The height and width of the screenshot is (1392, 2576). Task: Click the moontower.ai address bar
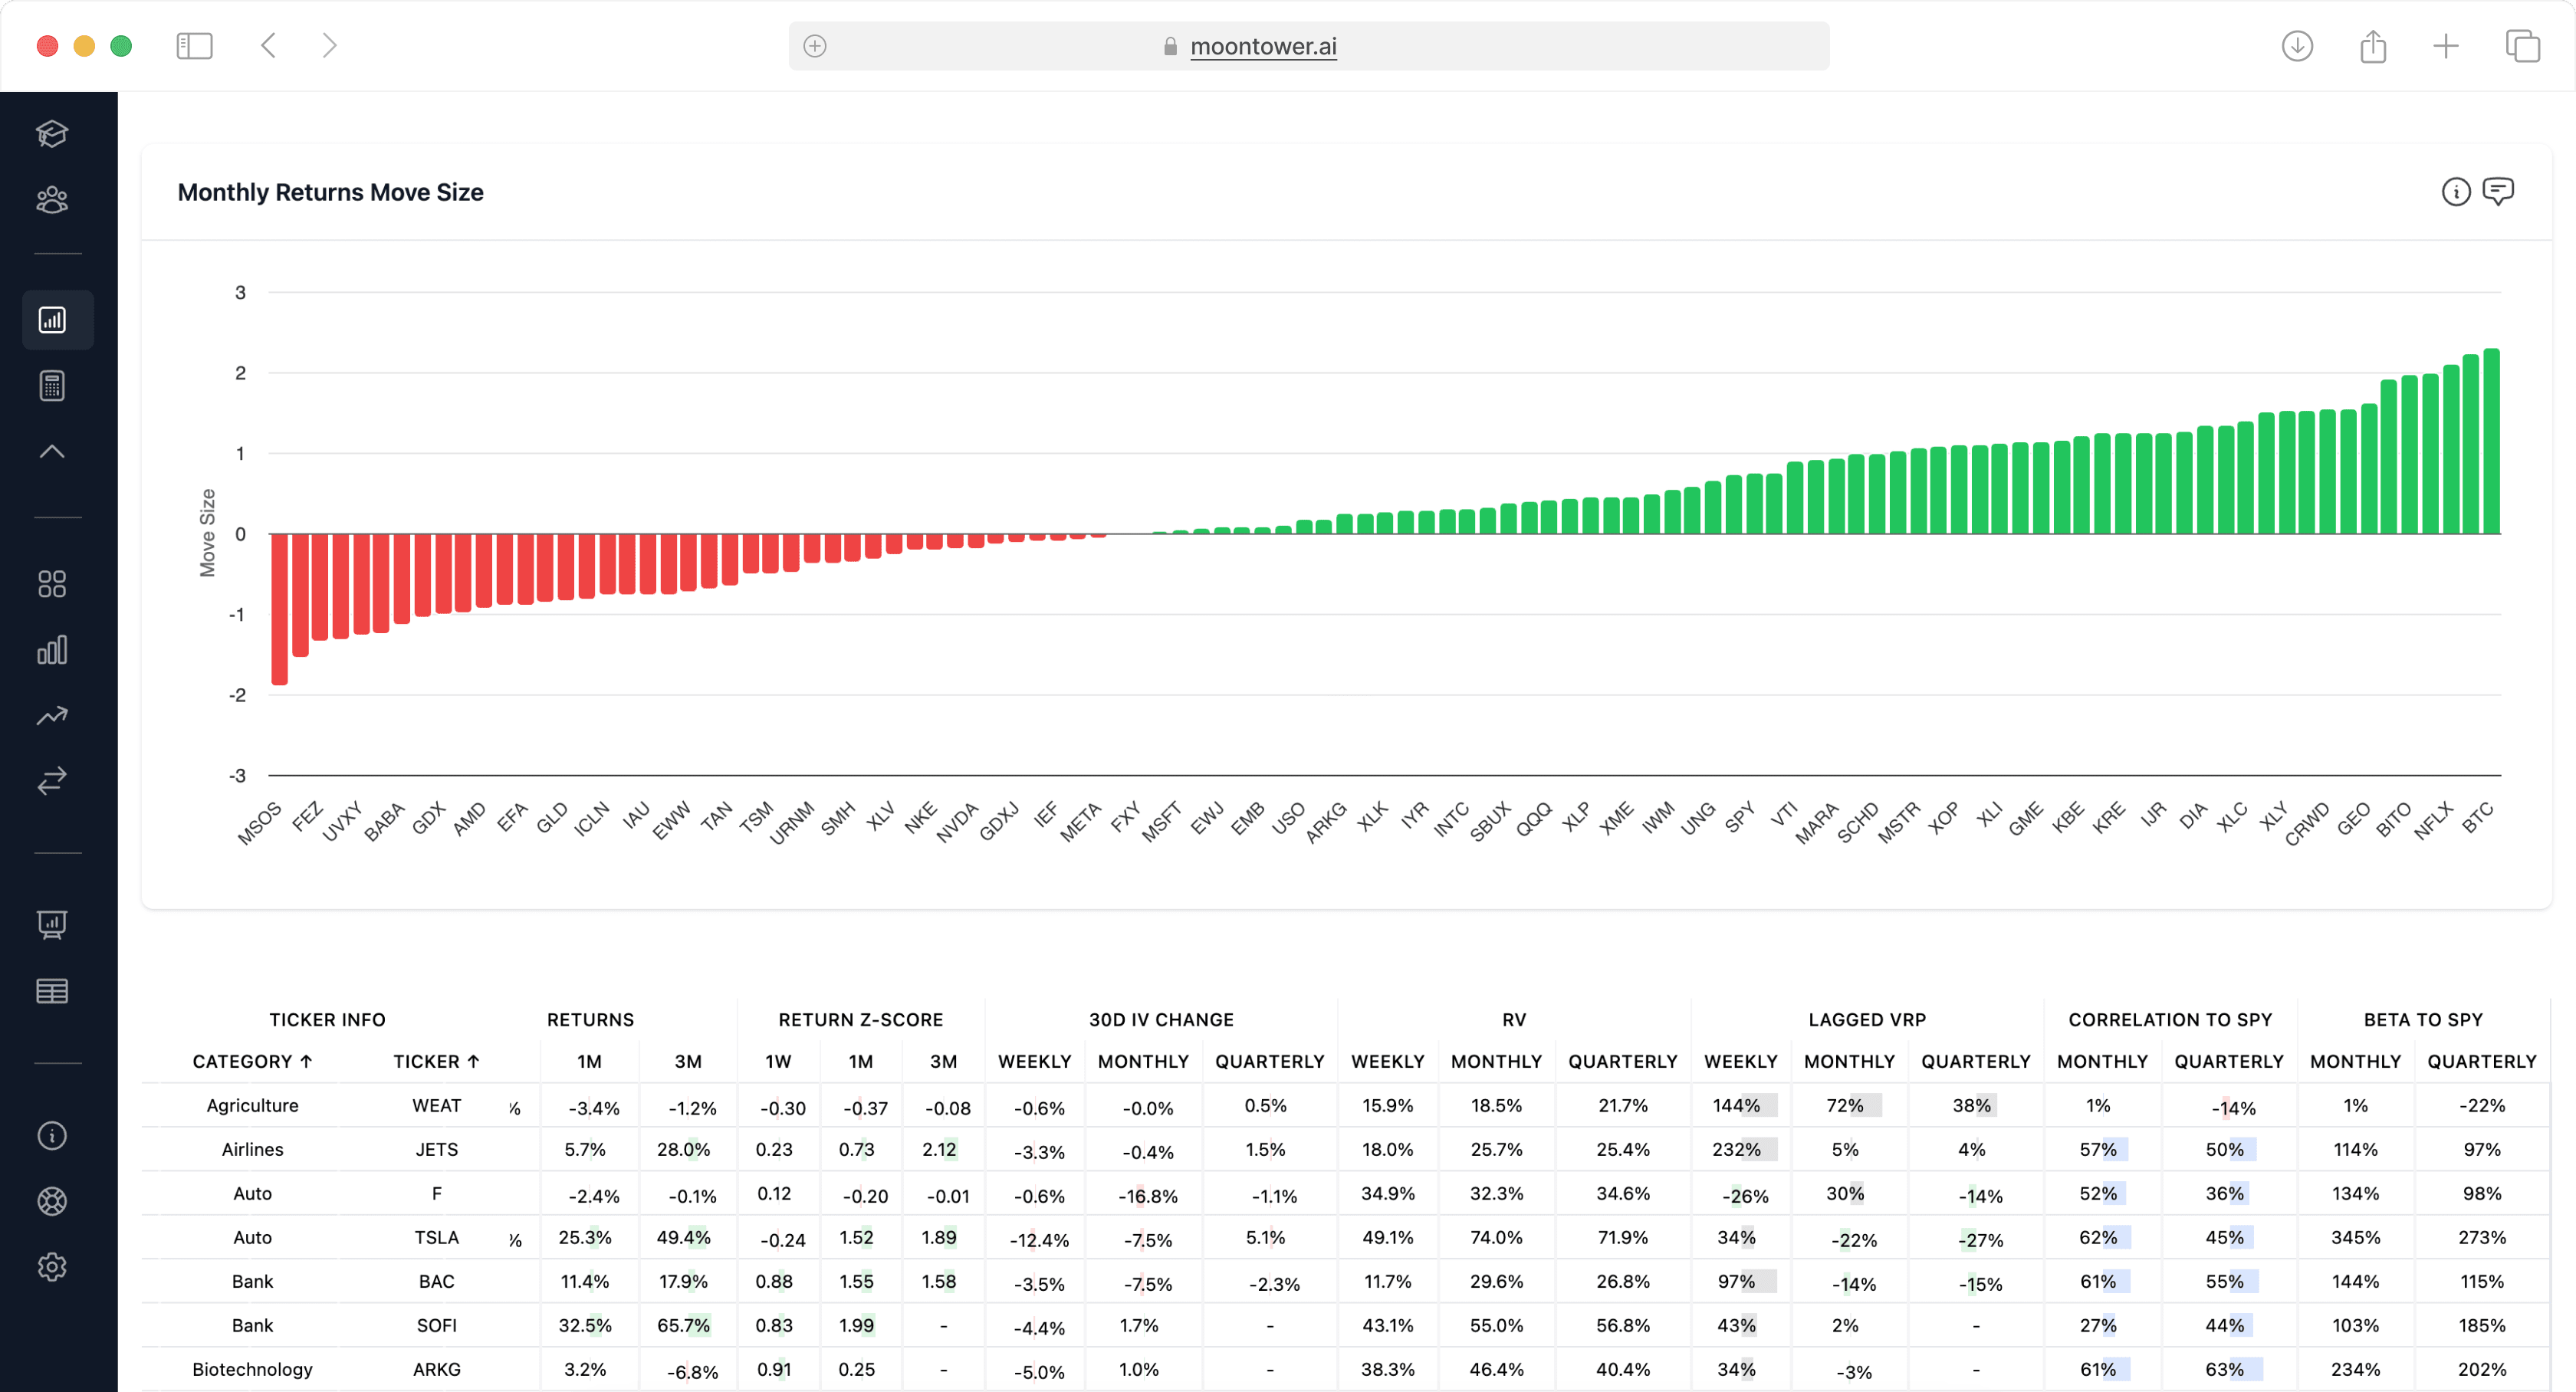click(1262, 46)
